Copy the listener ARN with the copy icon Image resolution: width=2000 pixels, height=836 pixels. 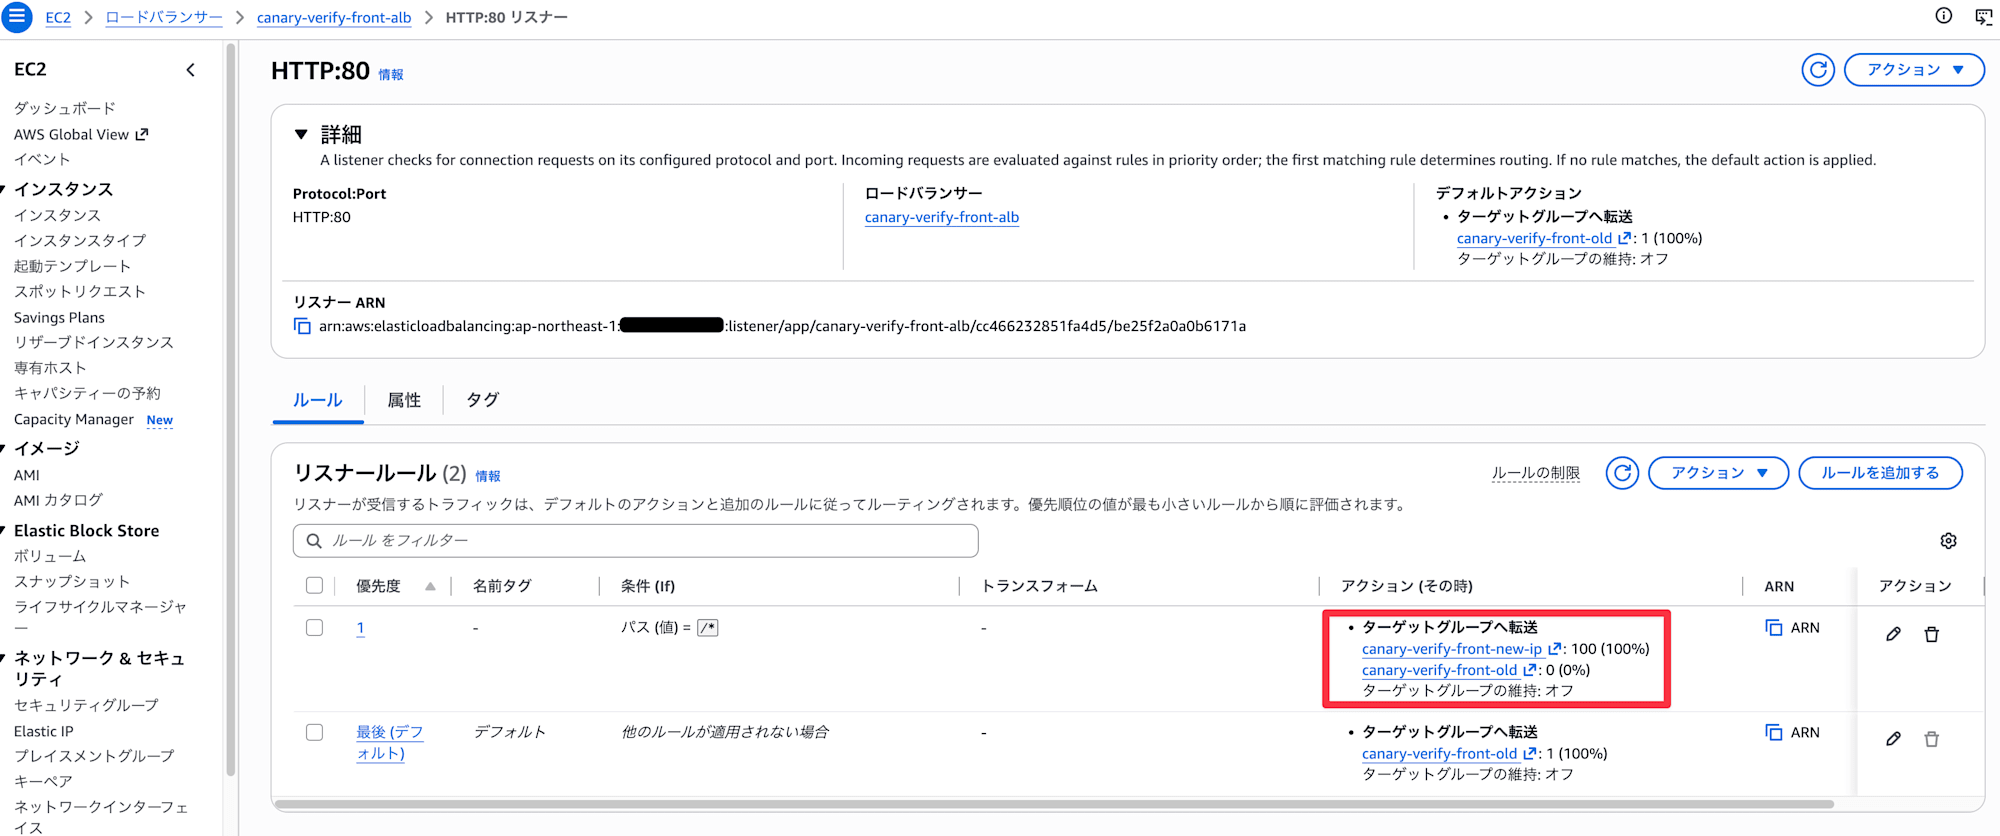[302, 326]
